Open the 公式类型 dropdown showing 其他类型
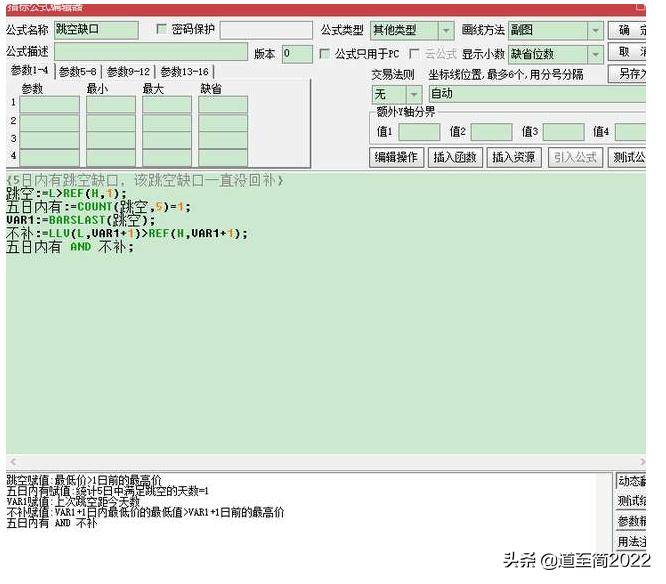The height and width of the screenshot is (584, 666). 412,30
